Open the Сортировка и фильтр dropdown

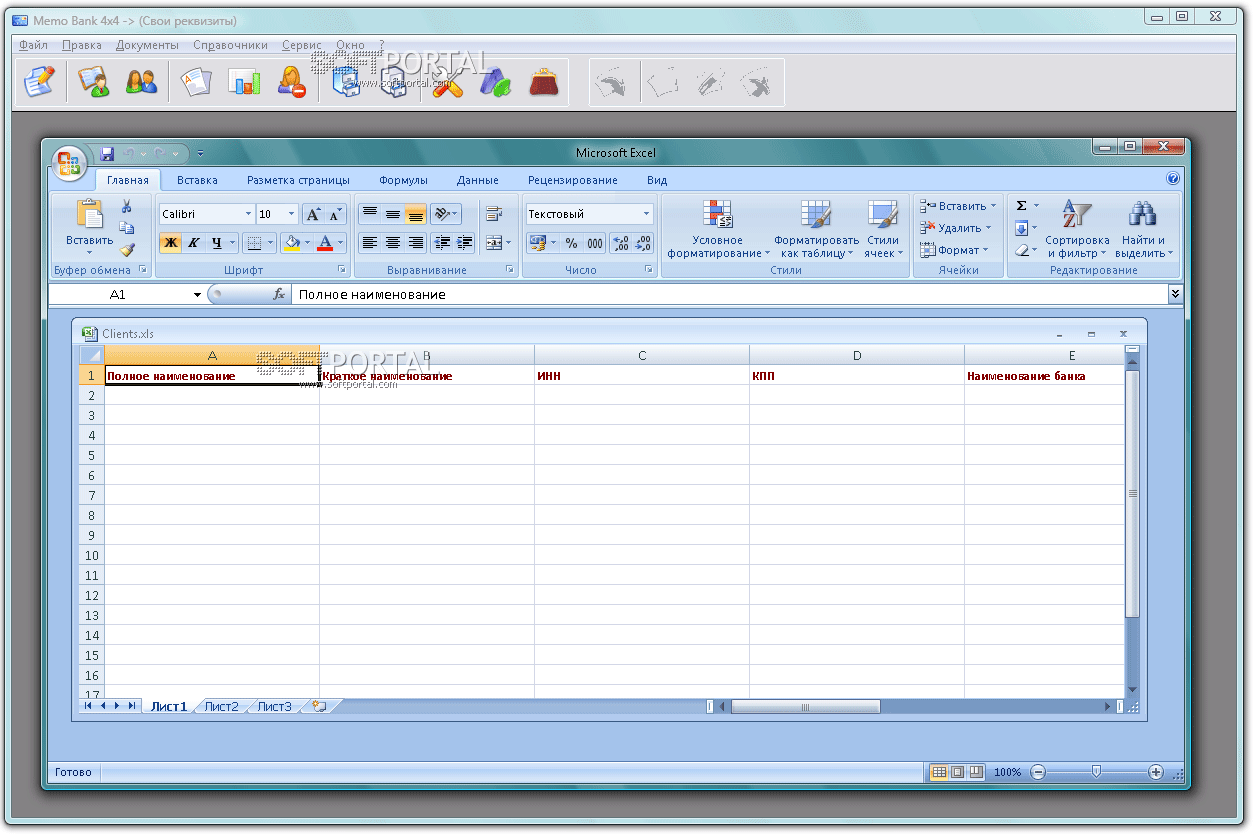coord(1077,230)
